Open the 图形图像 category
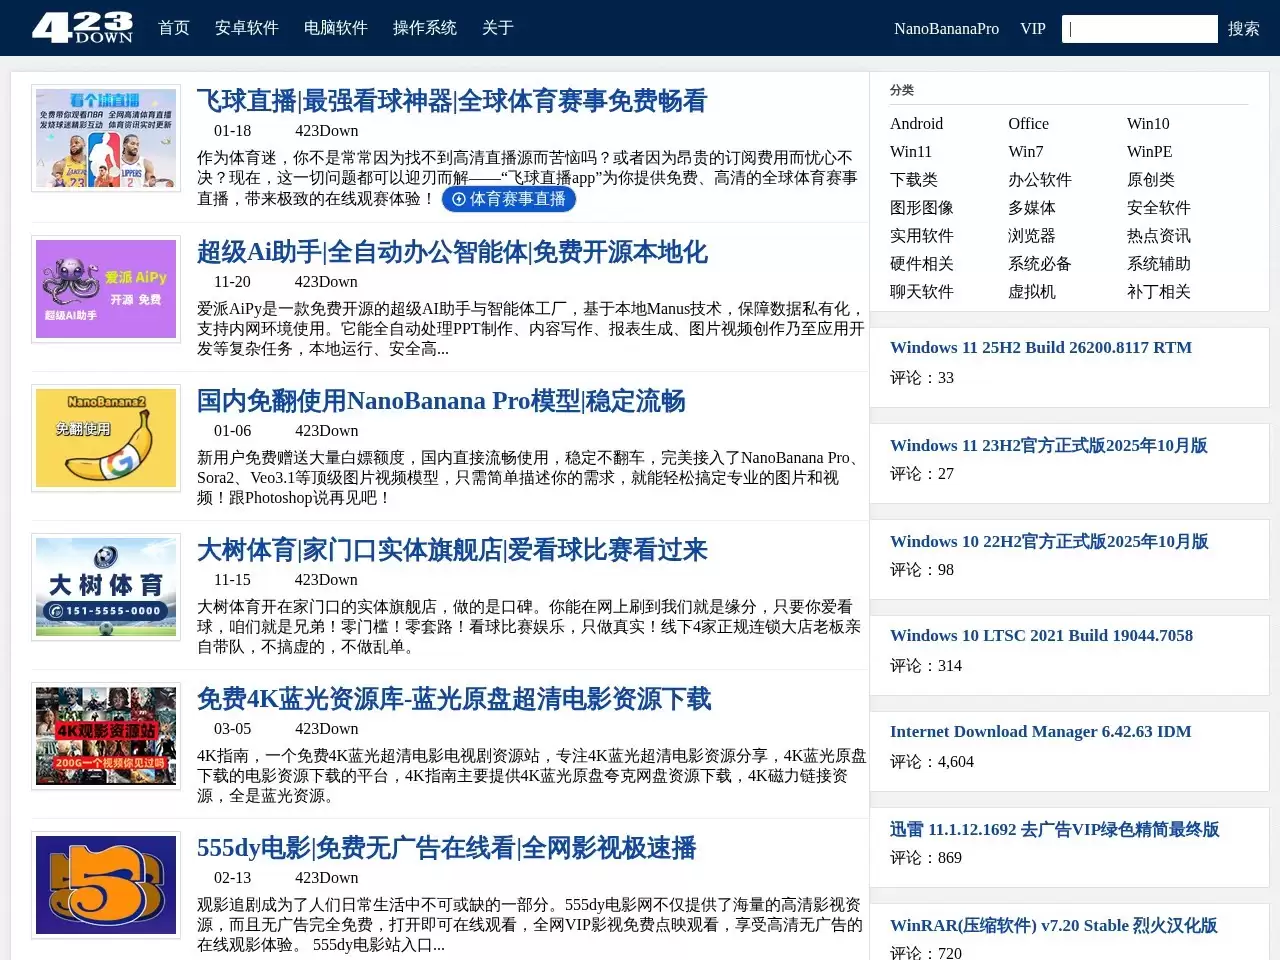Screen dimensions: 1280x960 click(x=922, y=208)
